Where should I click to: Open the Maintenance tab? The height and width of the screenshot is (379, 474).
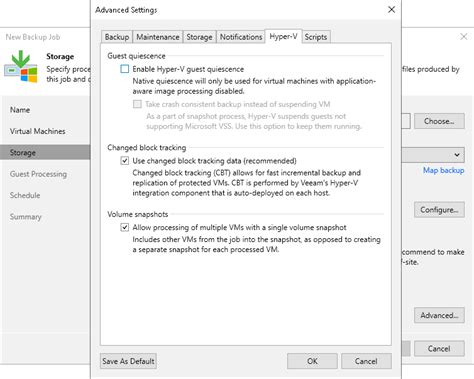158,37
